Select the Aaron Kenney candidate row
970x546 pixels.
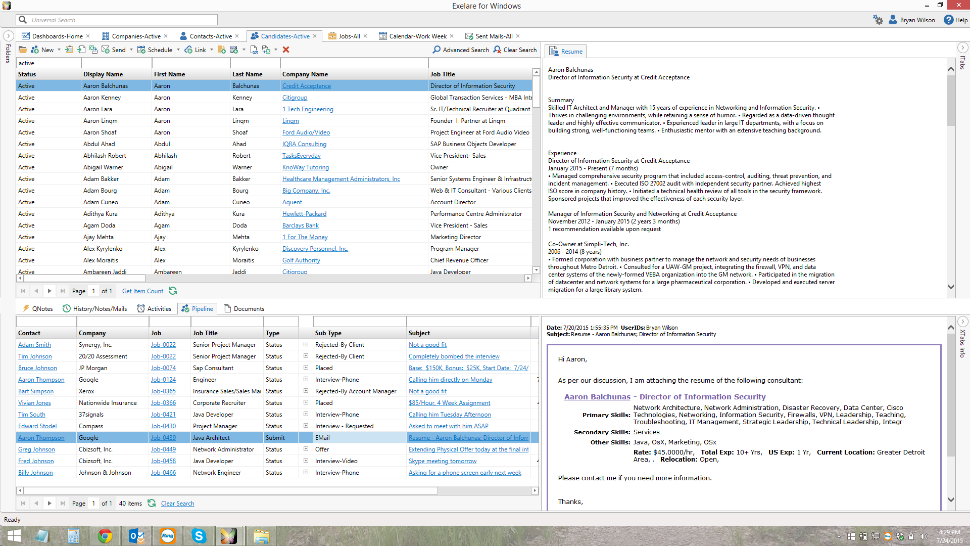pyautogui.click(x=274, y=98)
